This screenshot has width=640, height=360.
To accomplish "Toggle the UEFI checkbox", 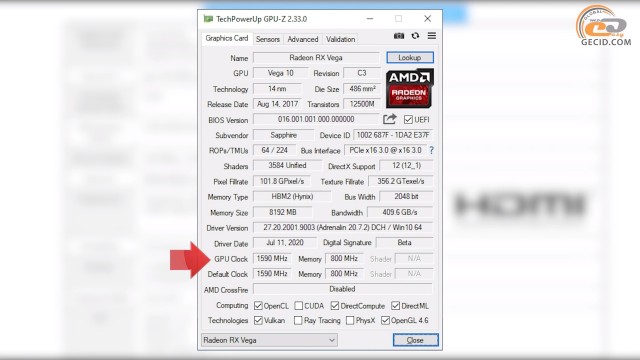I will (408, 120).
